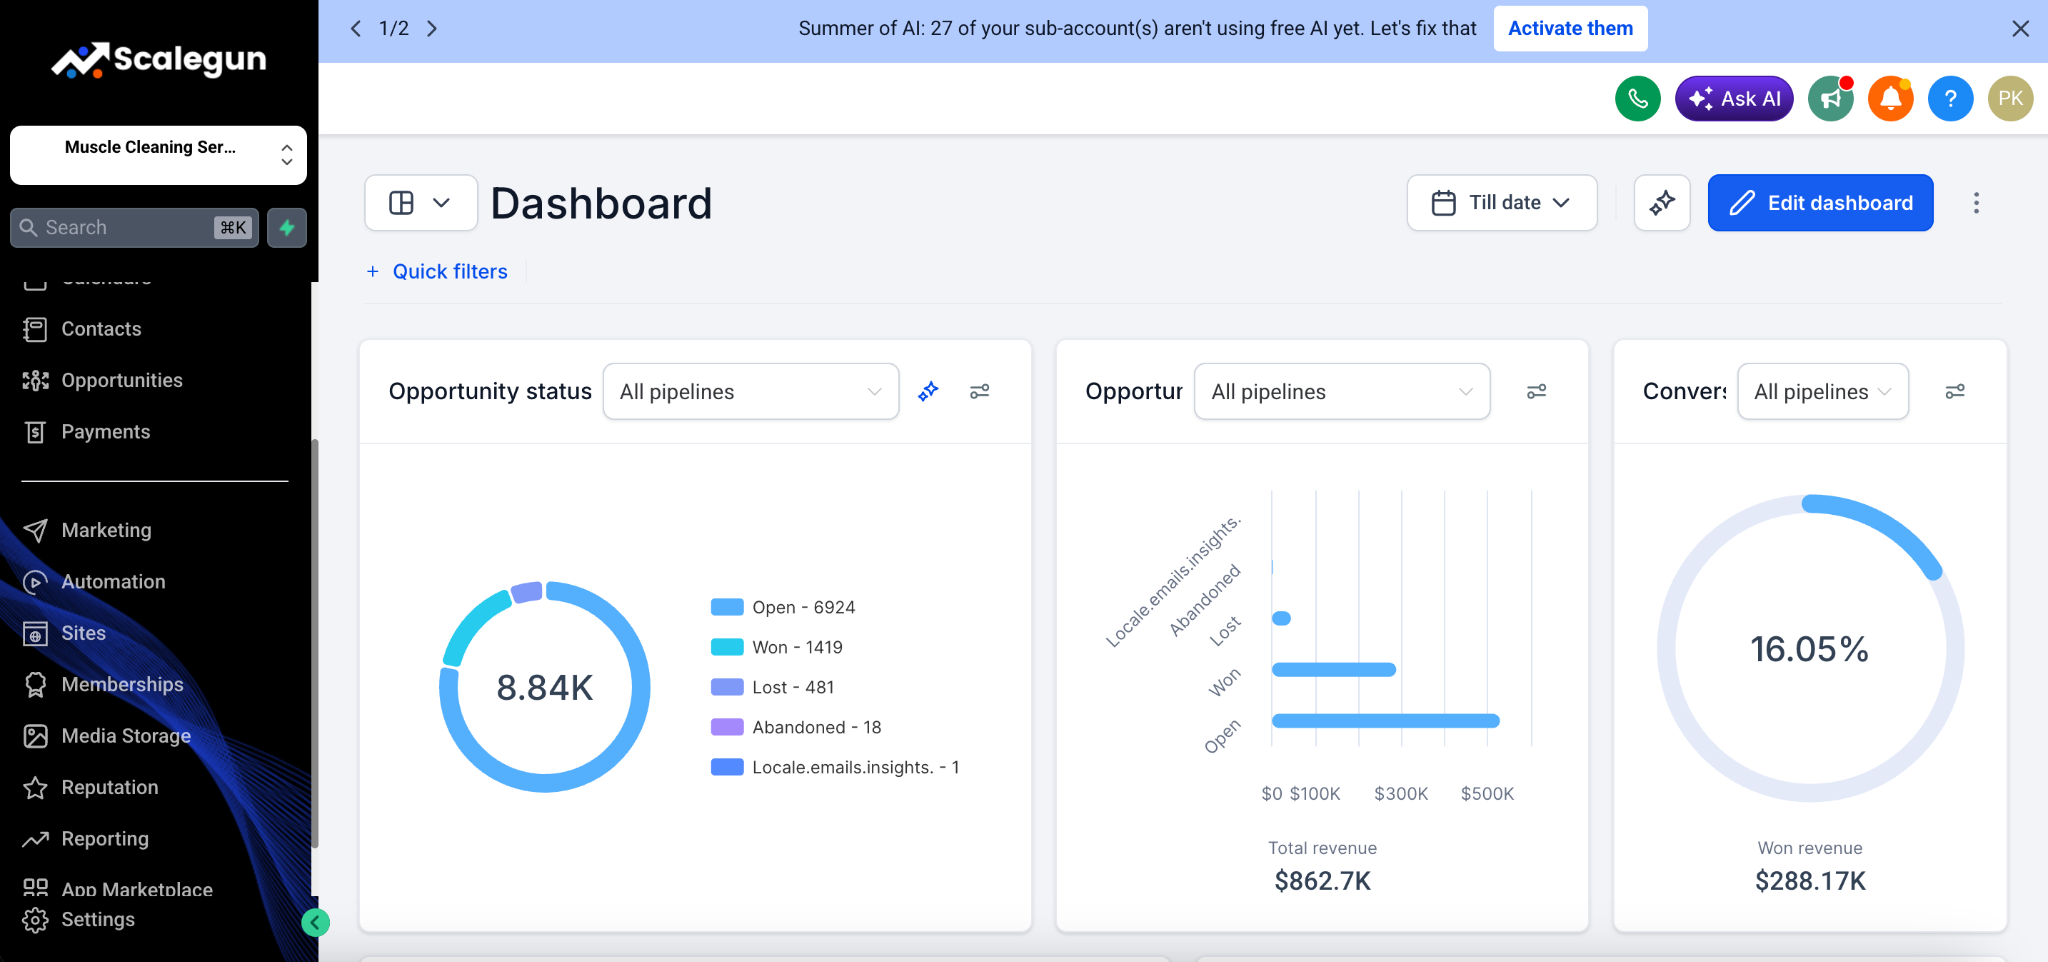Click the green lightning quick actions button
This screenshot has width=2048, height=962.
coord(287,227)
